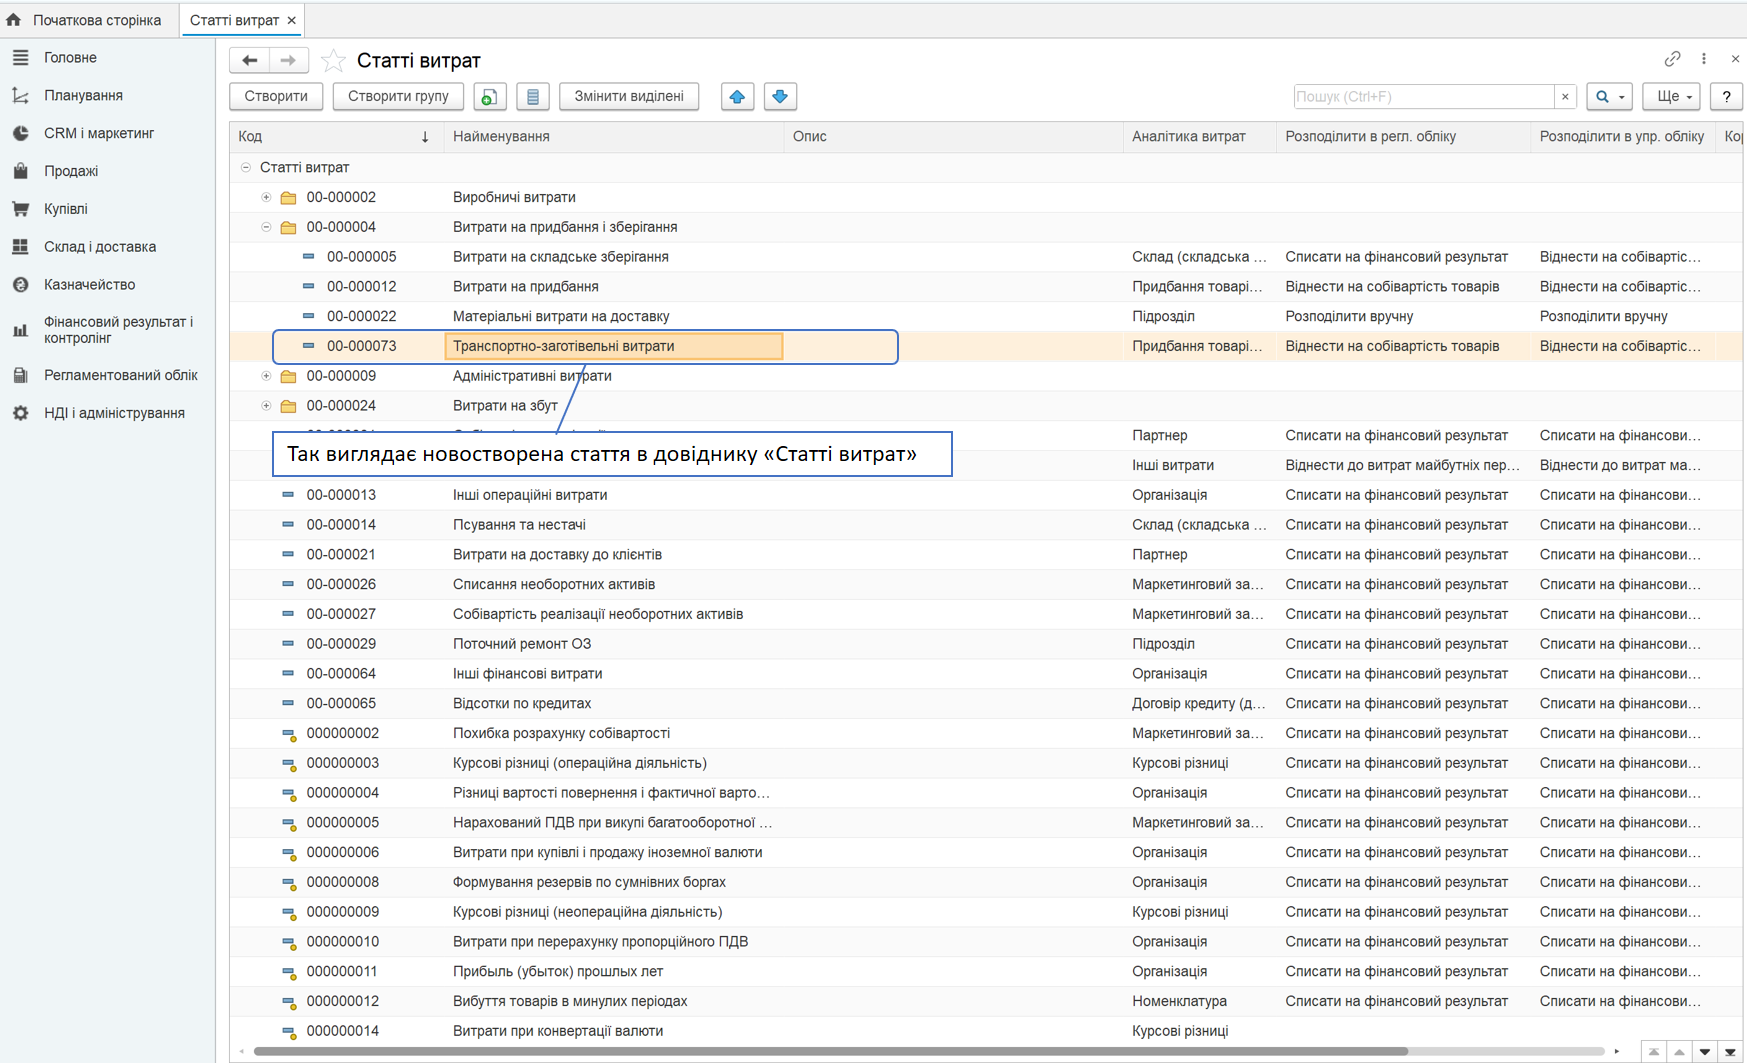Select the Транспортно-заготівельні витрати row
Screen dimensions: 1747x1063
986,346
